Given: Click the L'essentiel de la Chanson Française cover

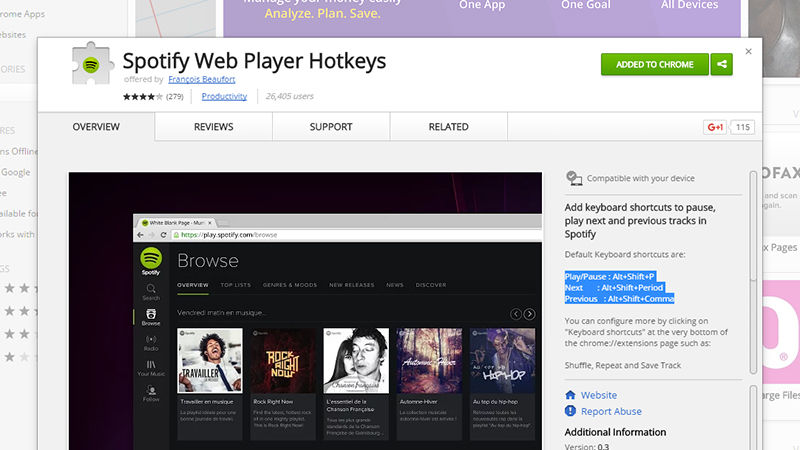Looking at the screenshot, I should 356,360.
